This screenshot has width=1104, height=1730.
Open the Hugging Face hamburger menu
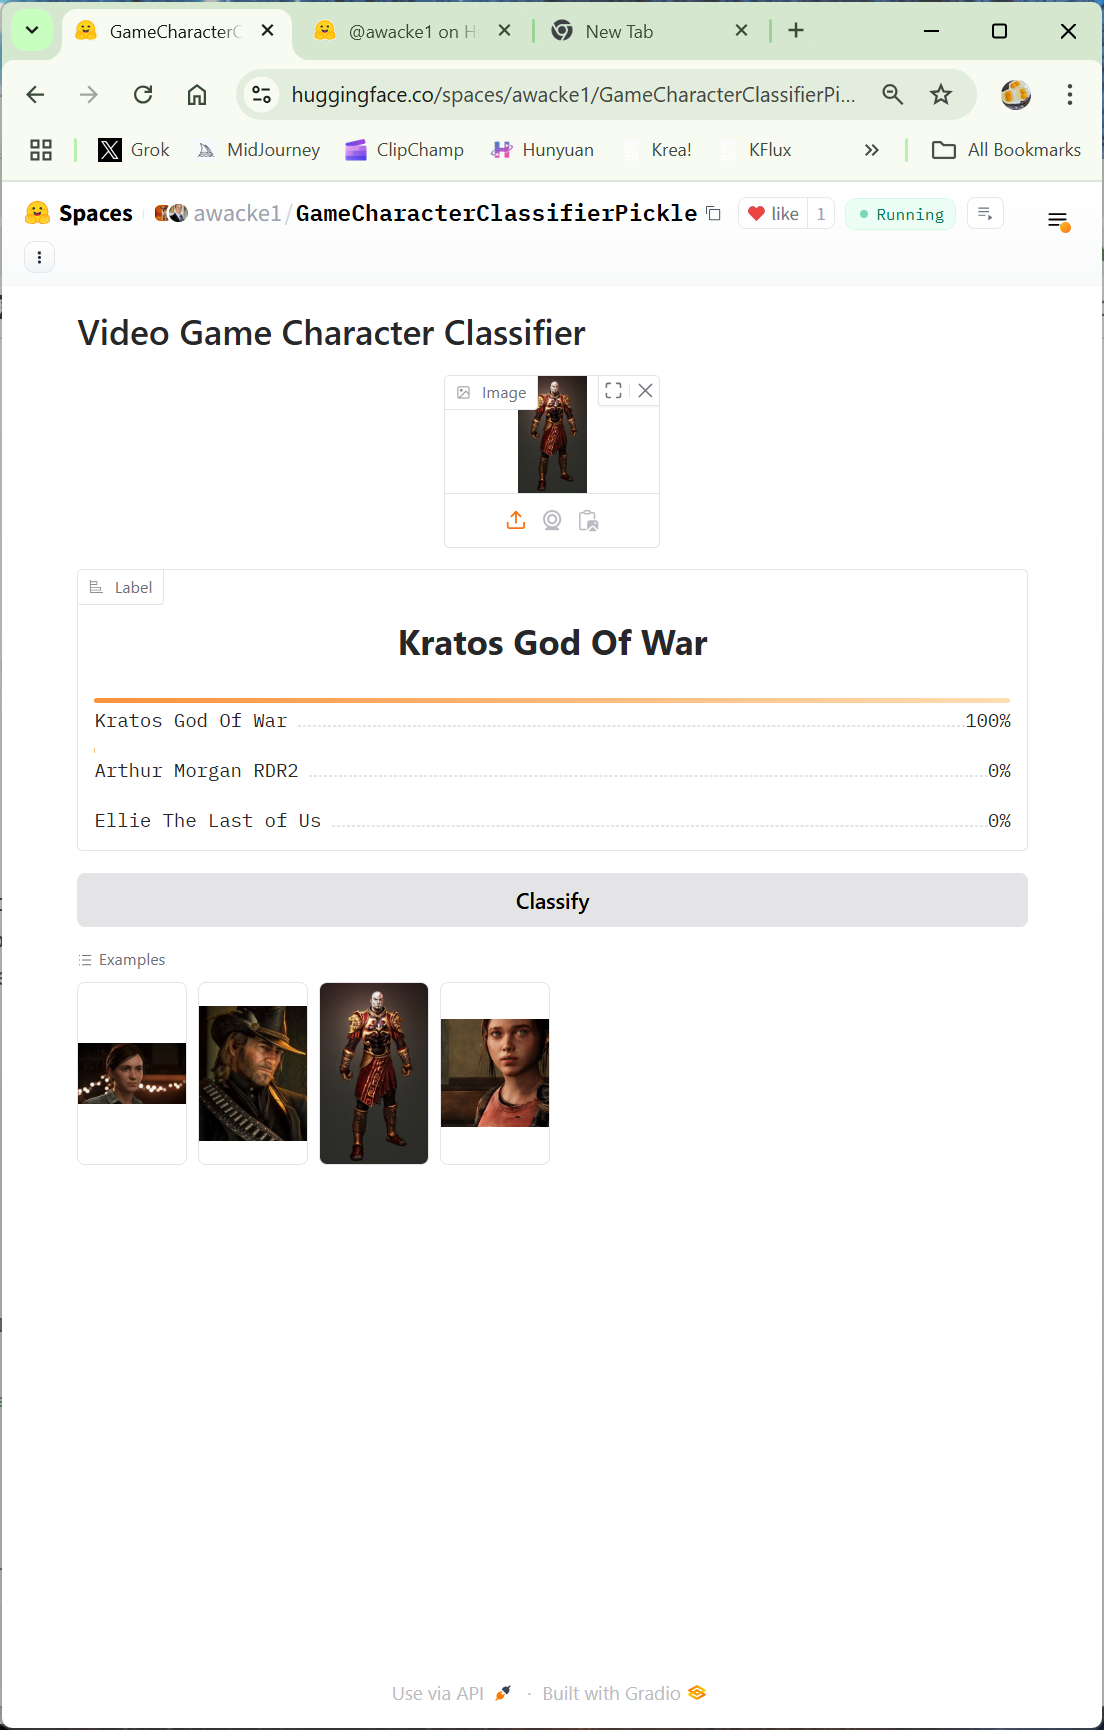[x=1058, y=220]
